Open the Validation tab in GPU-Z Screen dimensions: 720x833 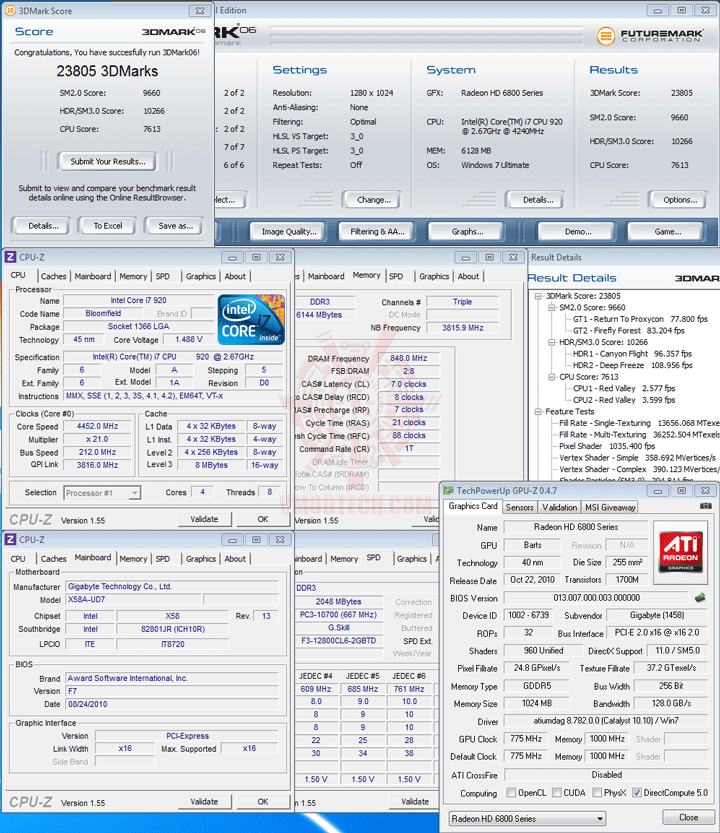click(x=559, y=507)
